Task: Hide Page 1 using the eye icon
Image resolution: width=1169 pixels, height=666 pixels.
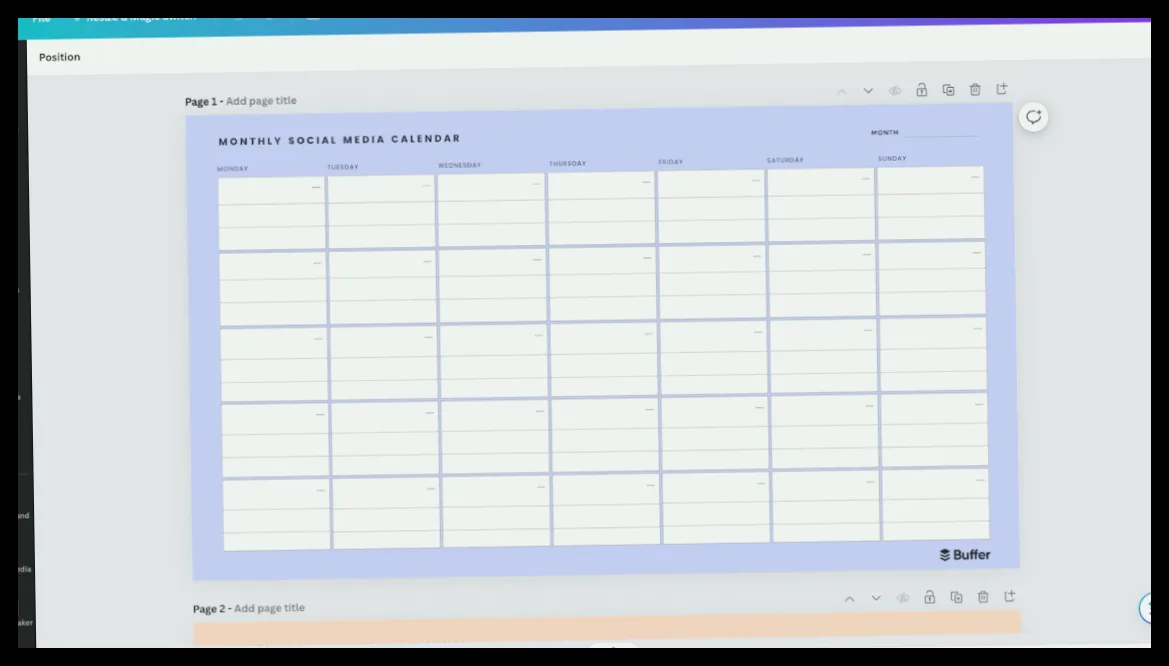Action: click(895, 91)
